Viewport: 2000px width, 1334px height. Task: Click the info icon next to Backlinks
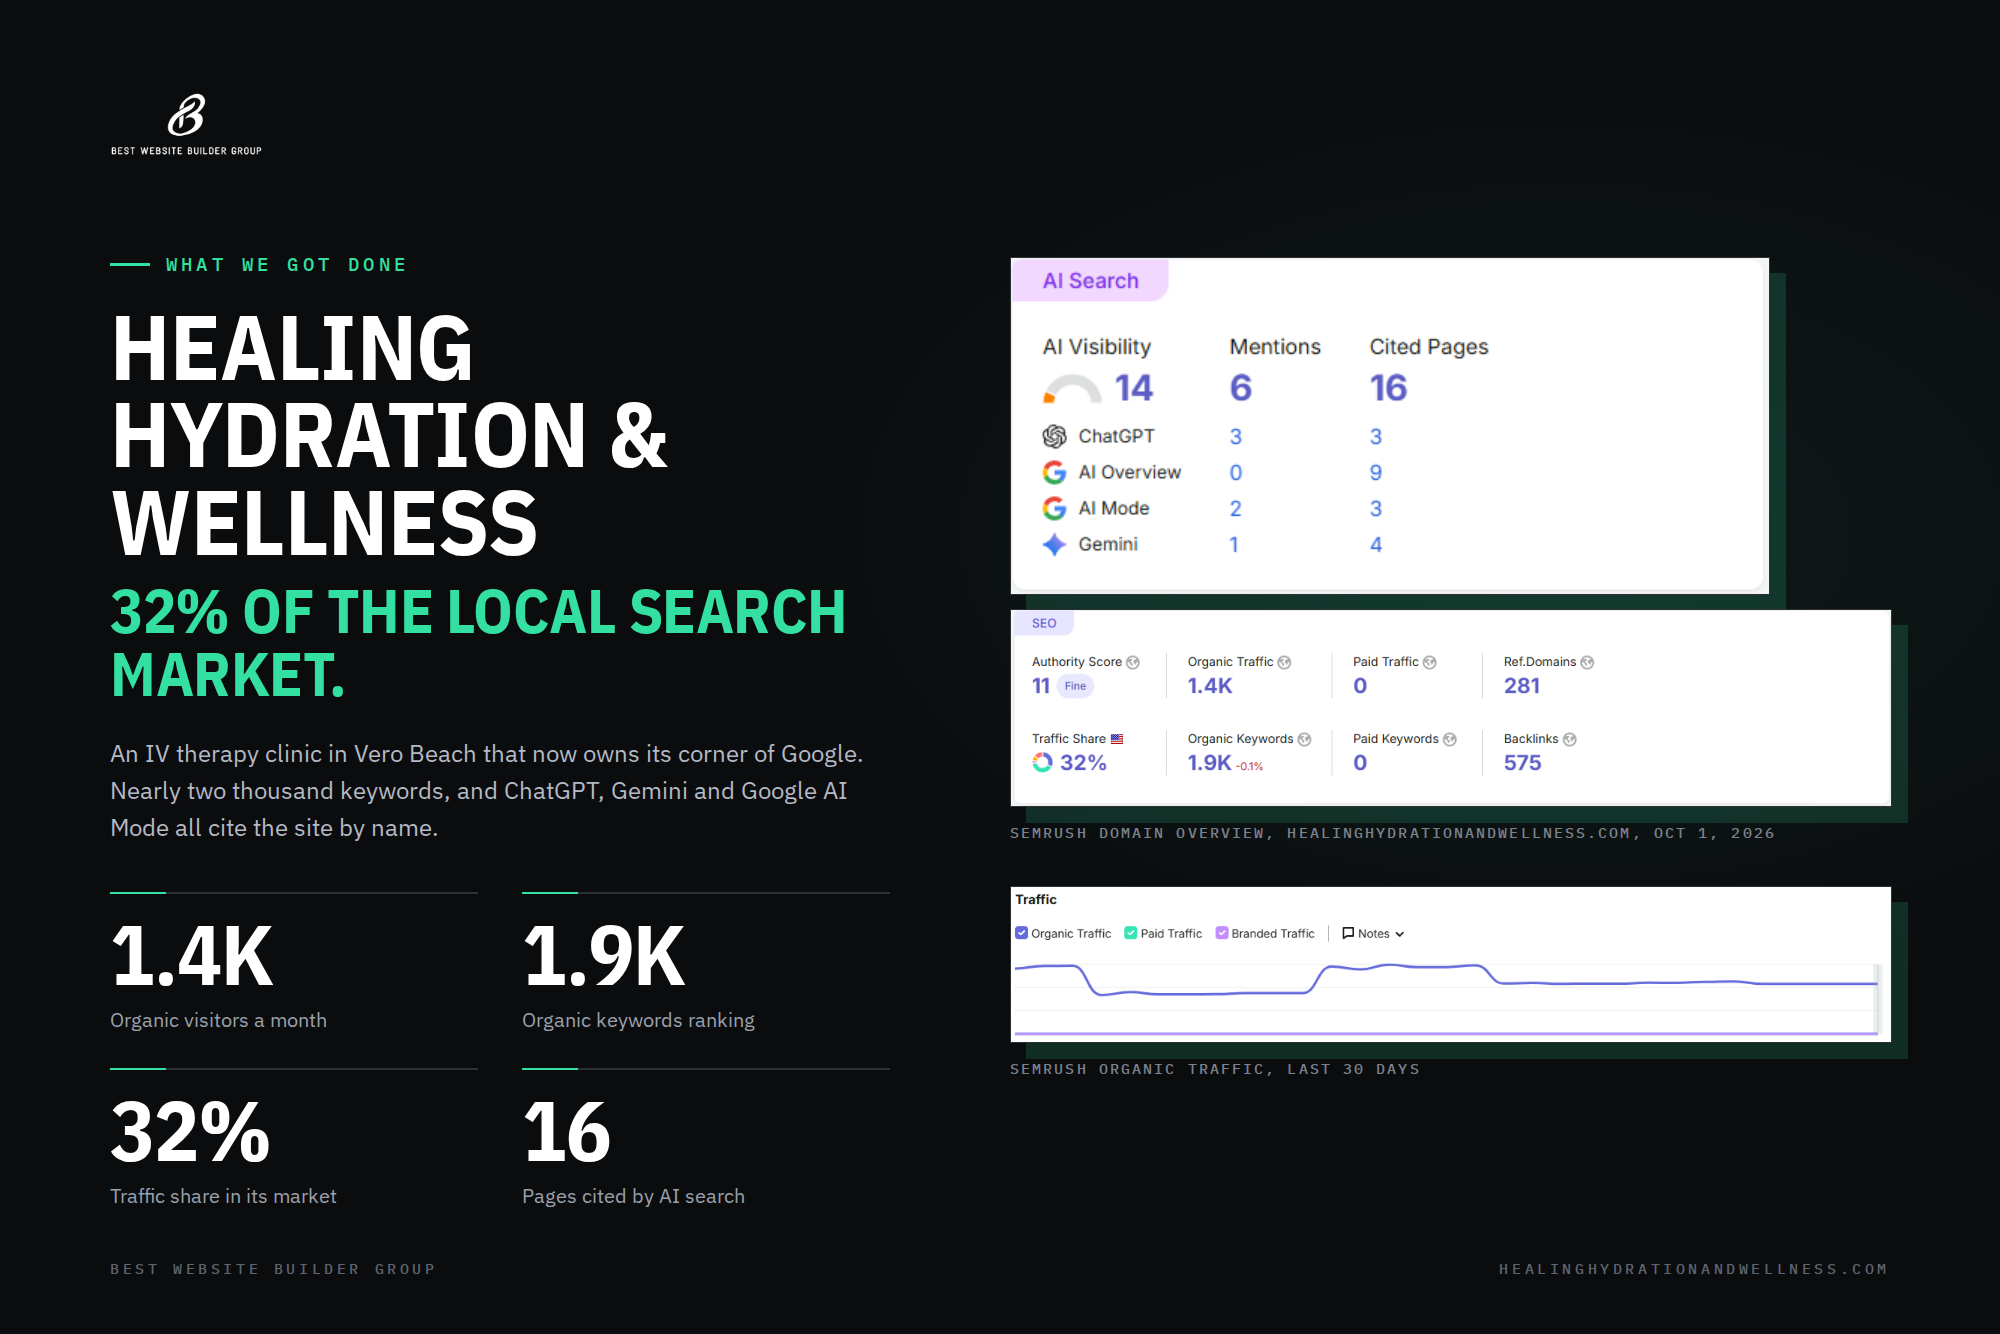(x=1570, y=739)
